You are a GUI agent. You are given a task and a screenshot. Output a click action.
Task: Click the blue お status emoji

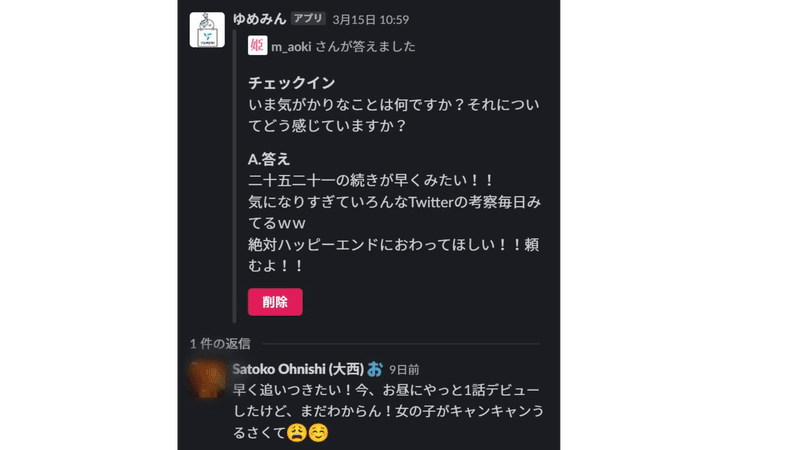[375, 369]
